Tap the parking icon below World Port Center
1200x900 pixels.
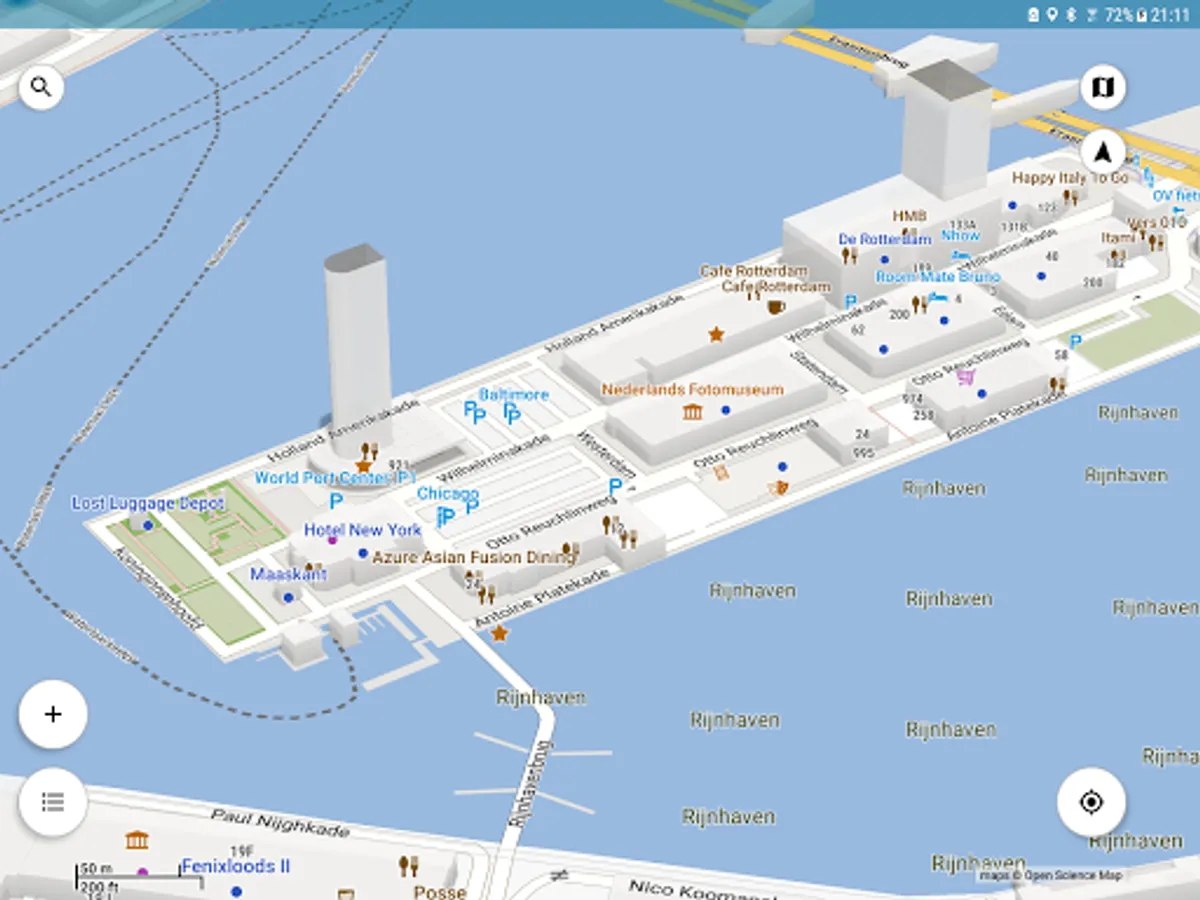click(336, 501)
